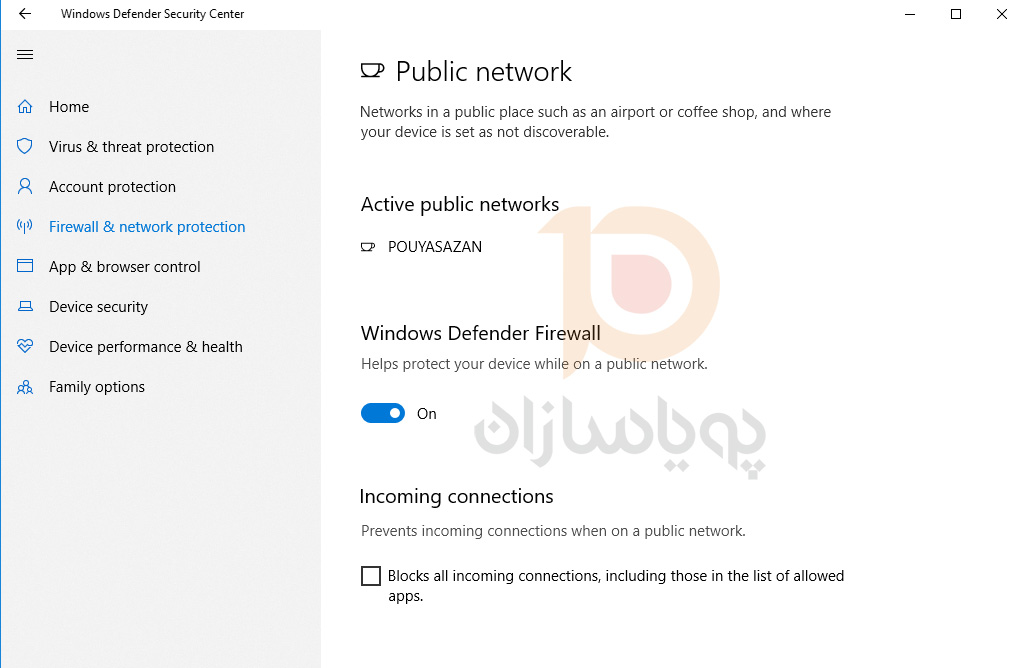This screenshot has height=668, width=1025.
Task: Click the Device performance heart icon
Action: click(x=25, y=346)
